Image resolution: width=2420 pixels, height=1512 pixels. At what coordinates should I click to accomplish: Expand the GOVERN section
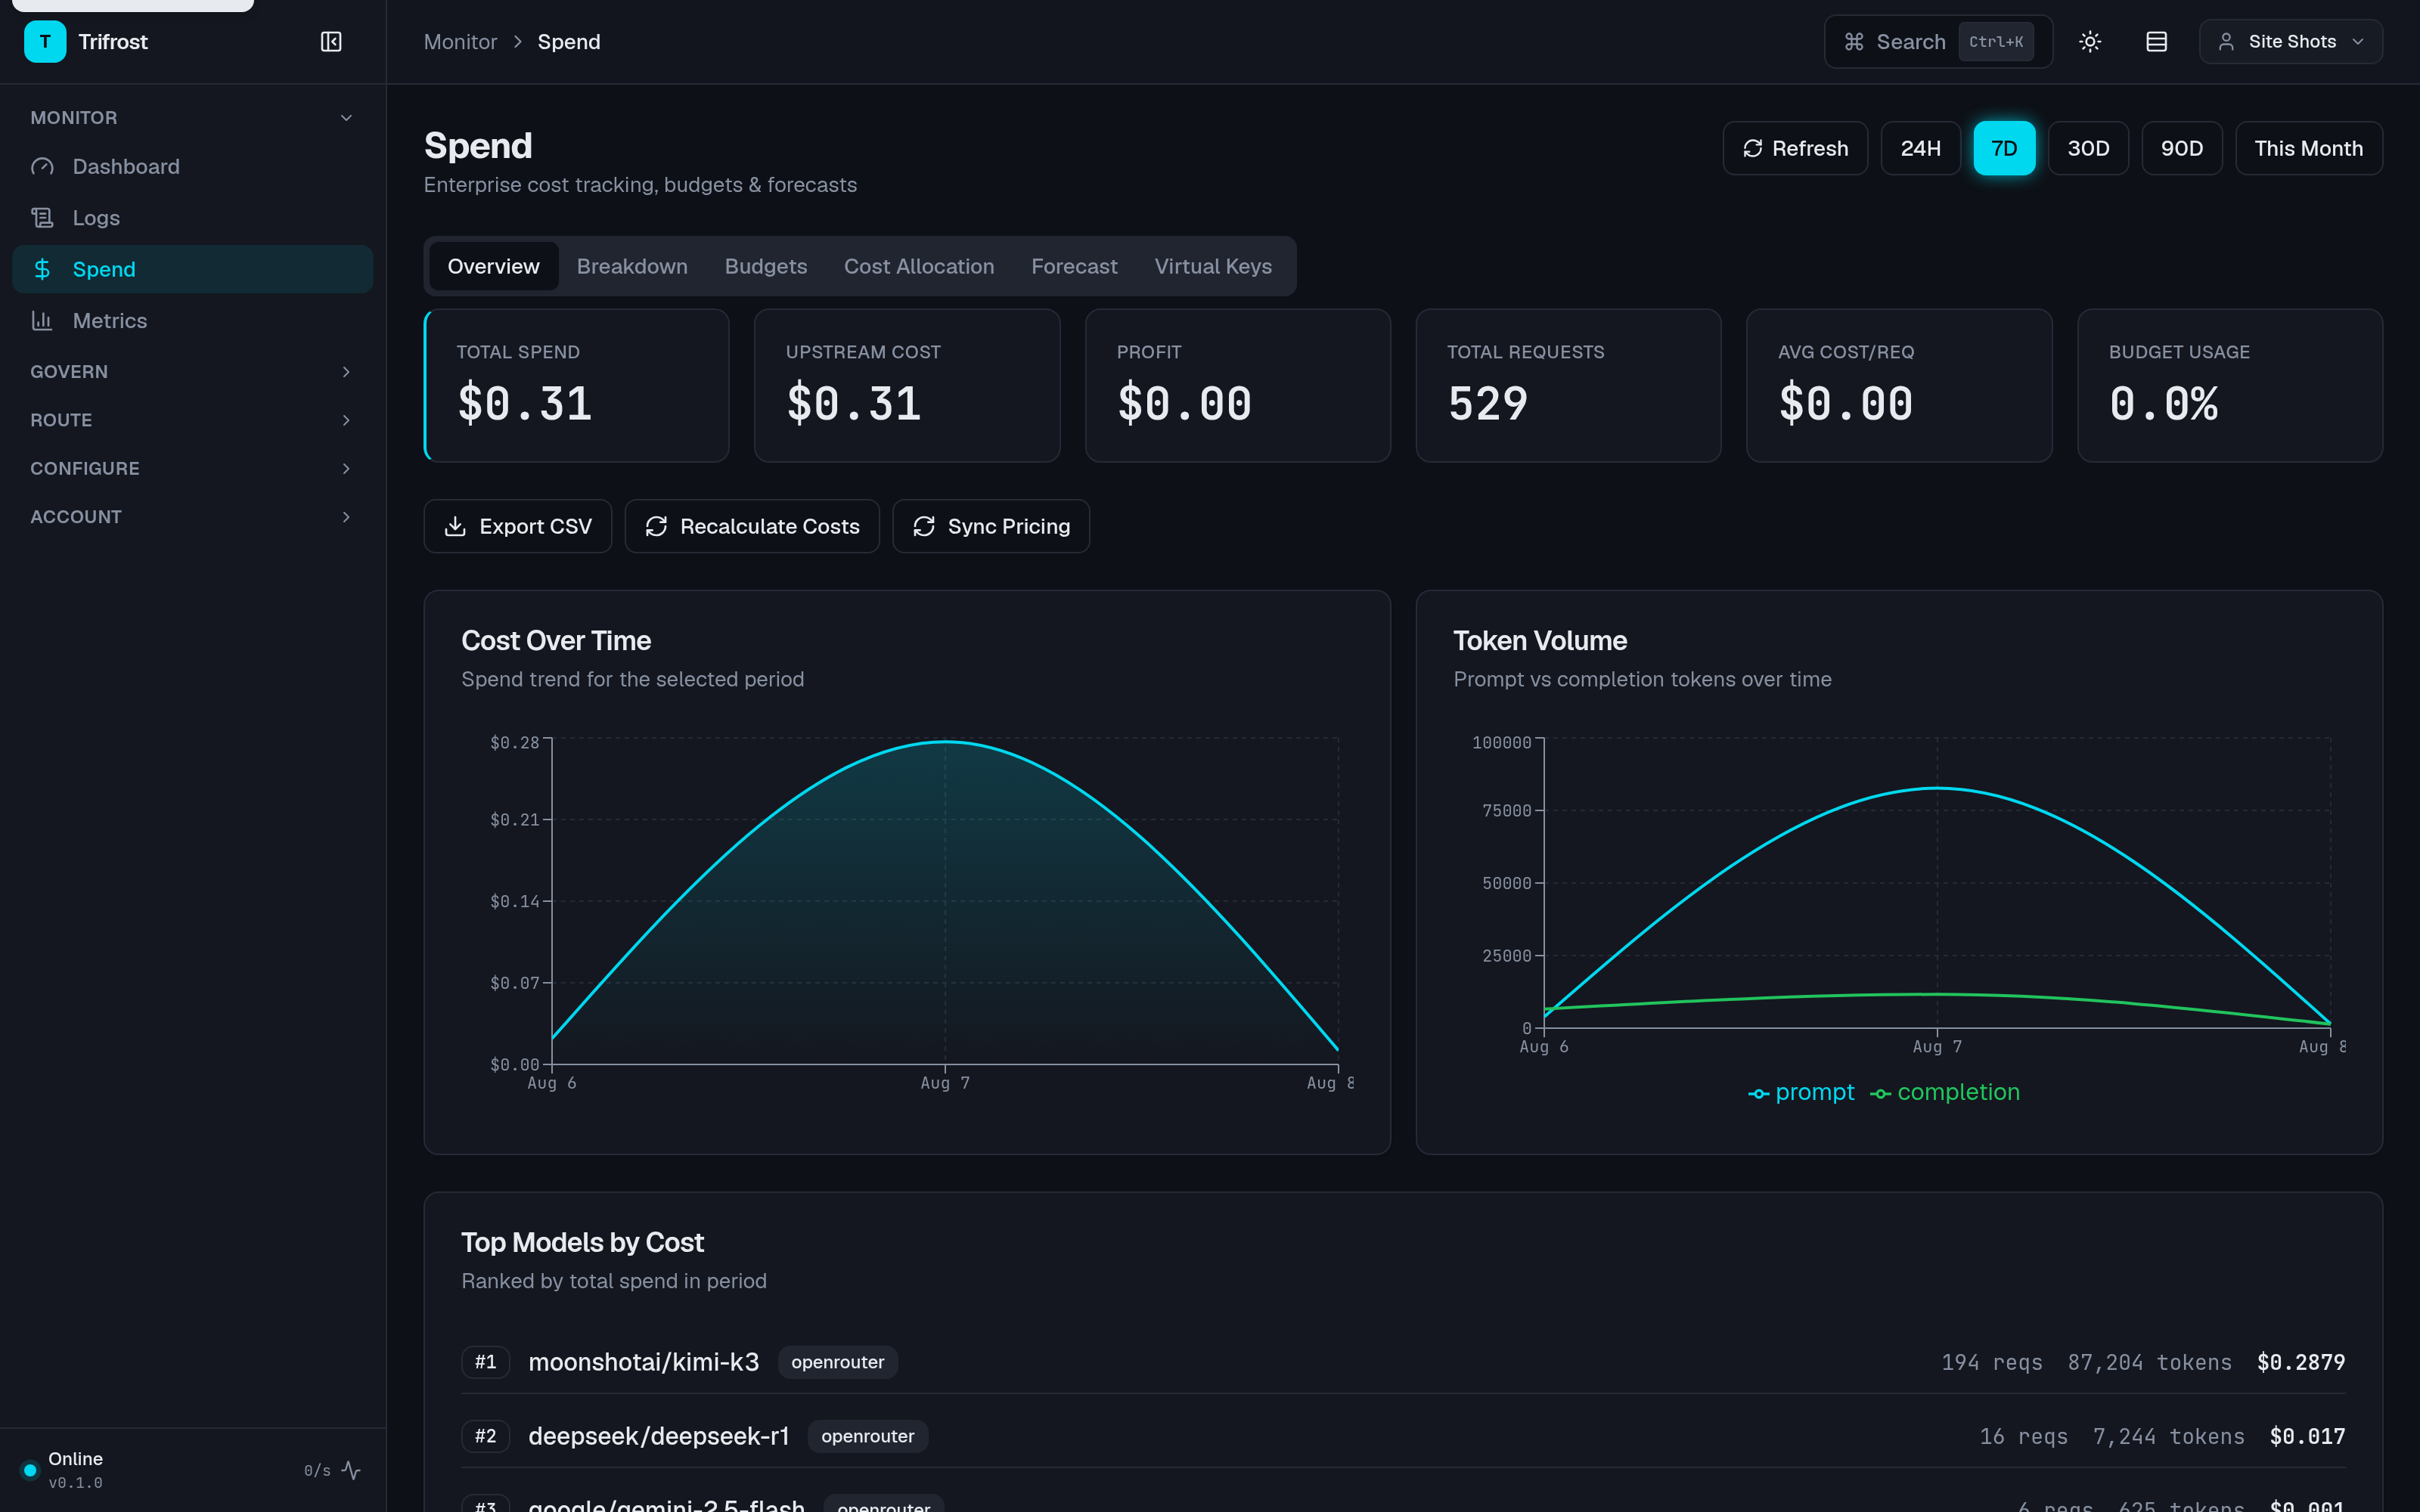pos(192,372)
